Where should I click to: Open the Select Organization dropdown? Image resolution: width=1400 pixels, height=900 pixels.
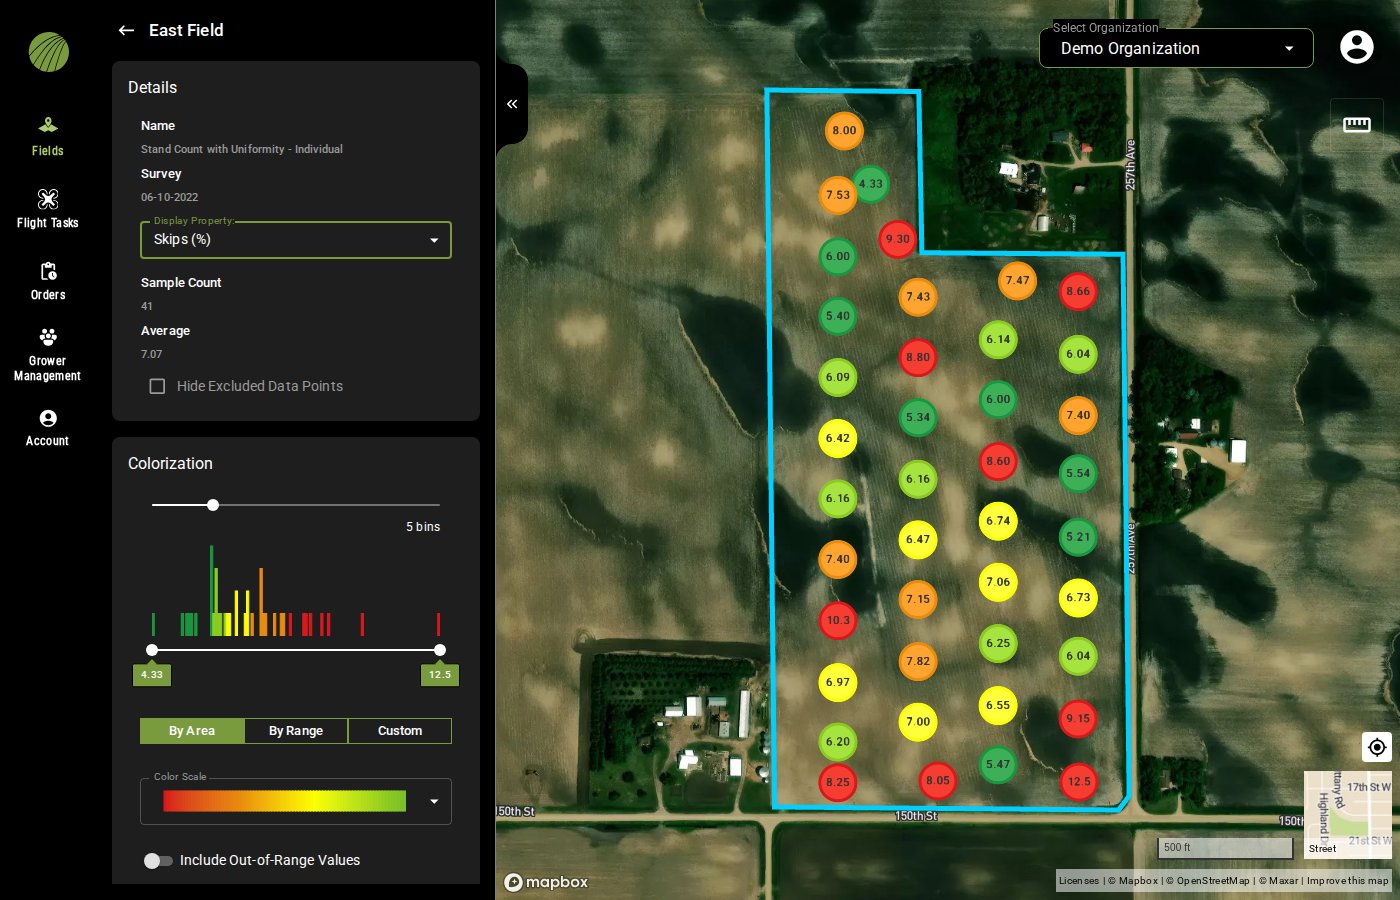pyautogui.click(x=1176, y=48)
